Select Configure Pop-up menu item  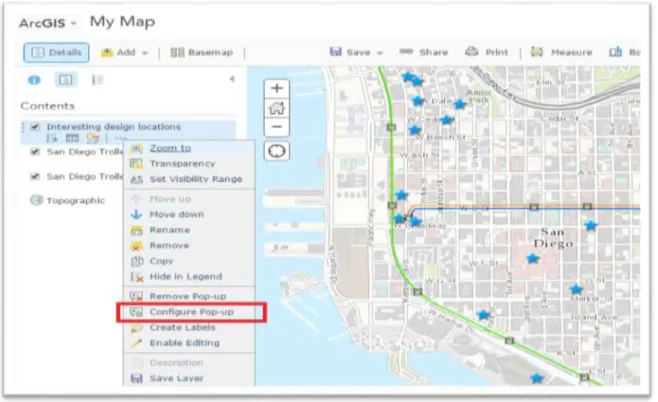191,312
